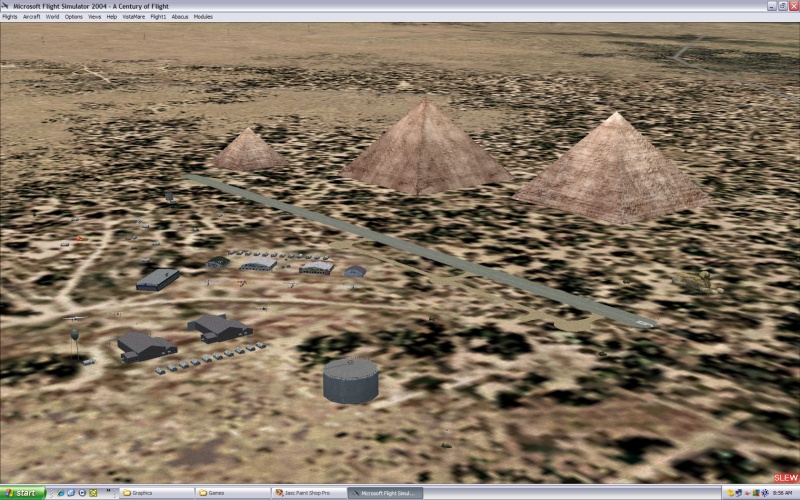The width and height of the screenshot is (800, 500).
Task: Click the yellow system tray icon
Action: point(730,493)
